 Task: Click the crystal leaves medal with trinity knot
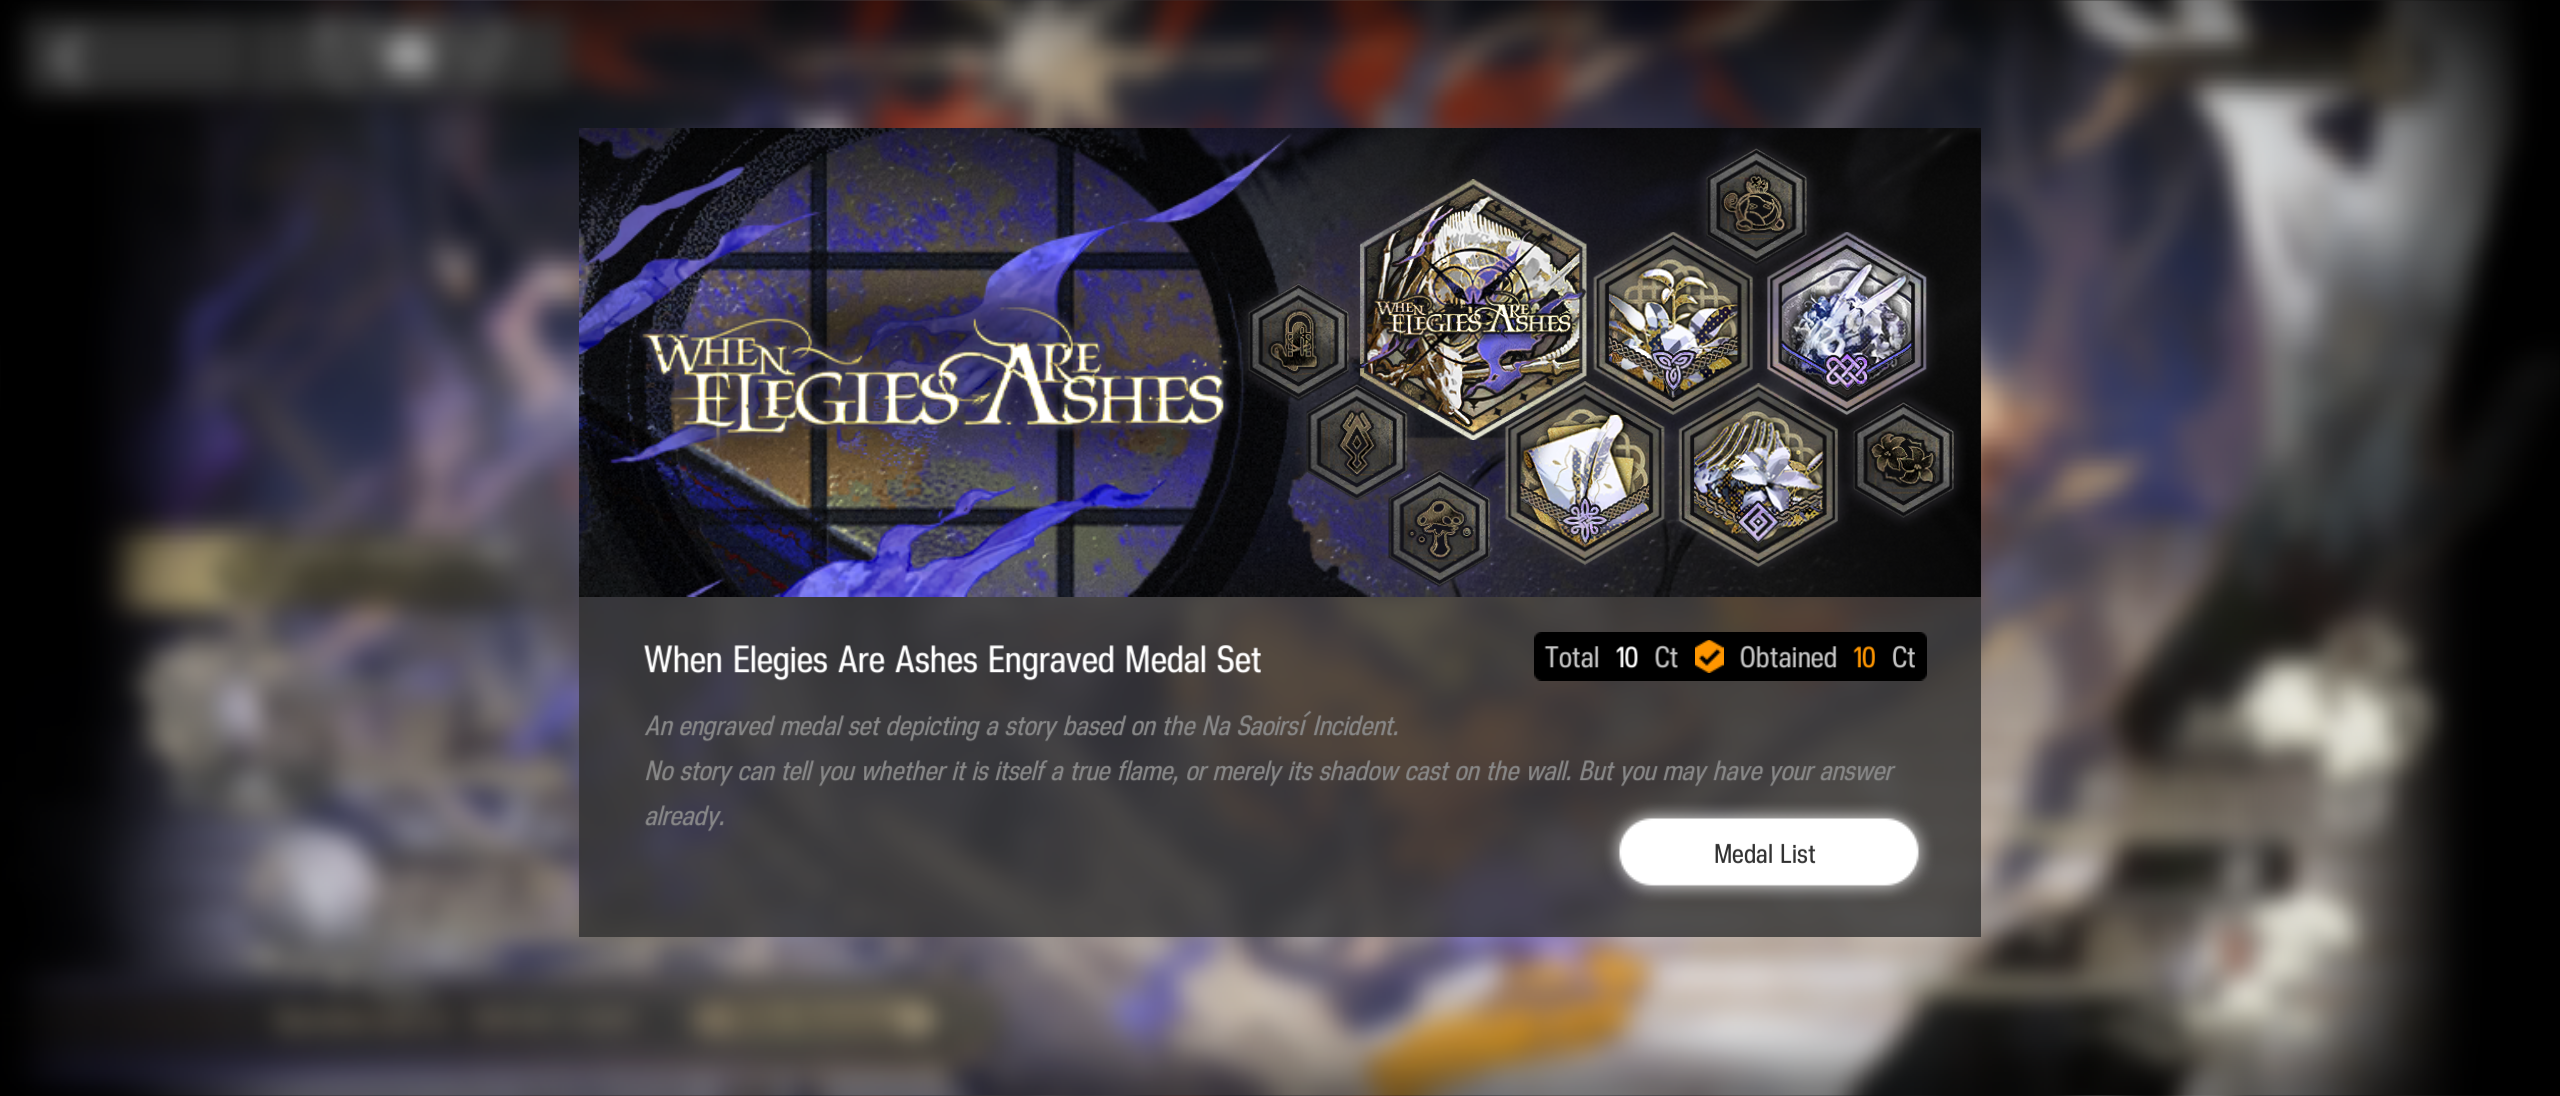point(1672,322)
